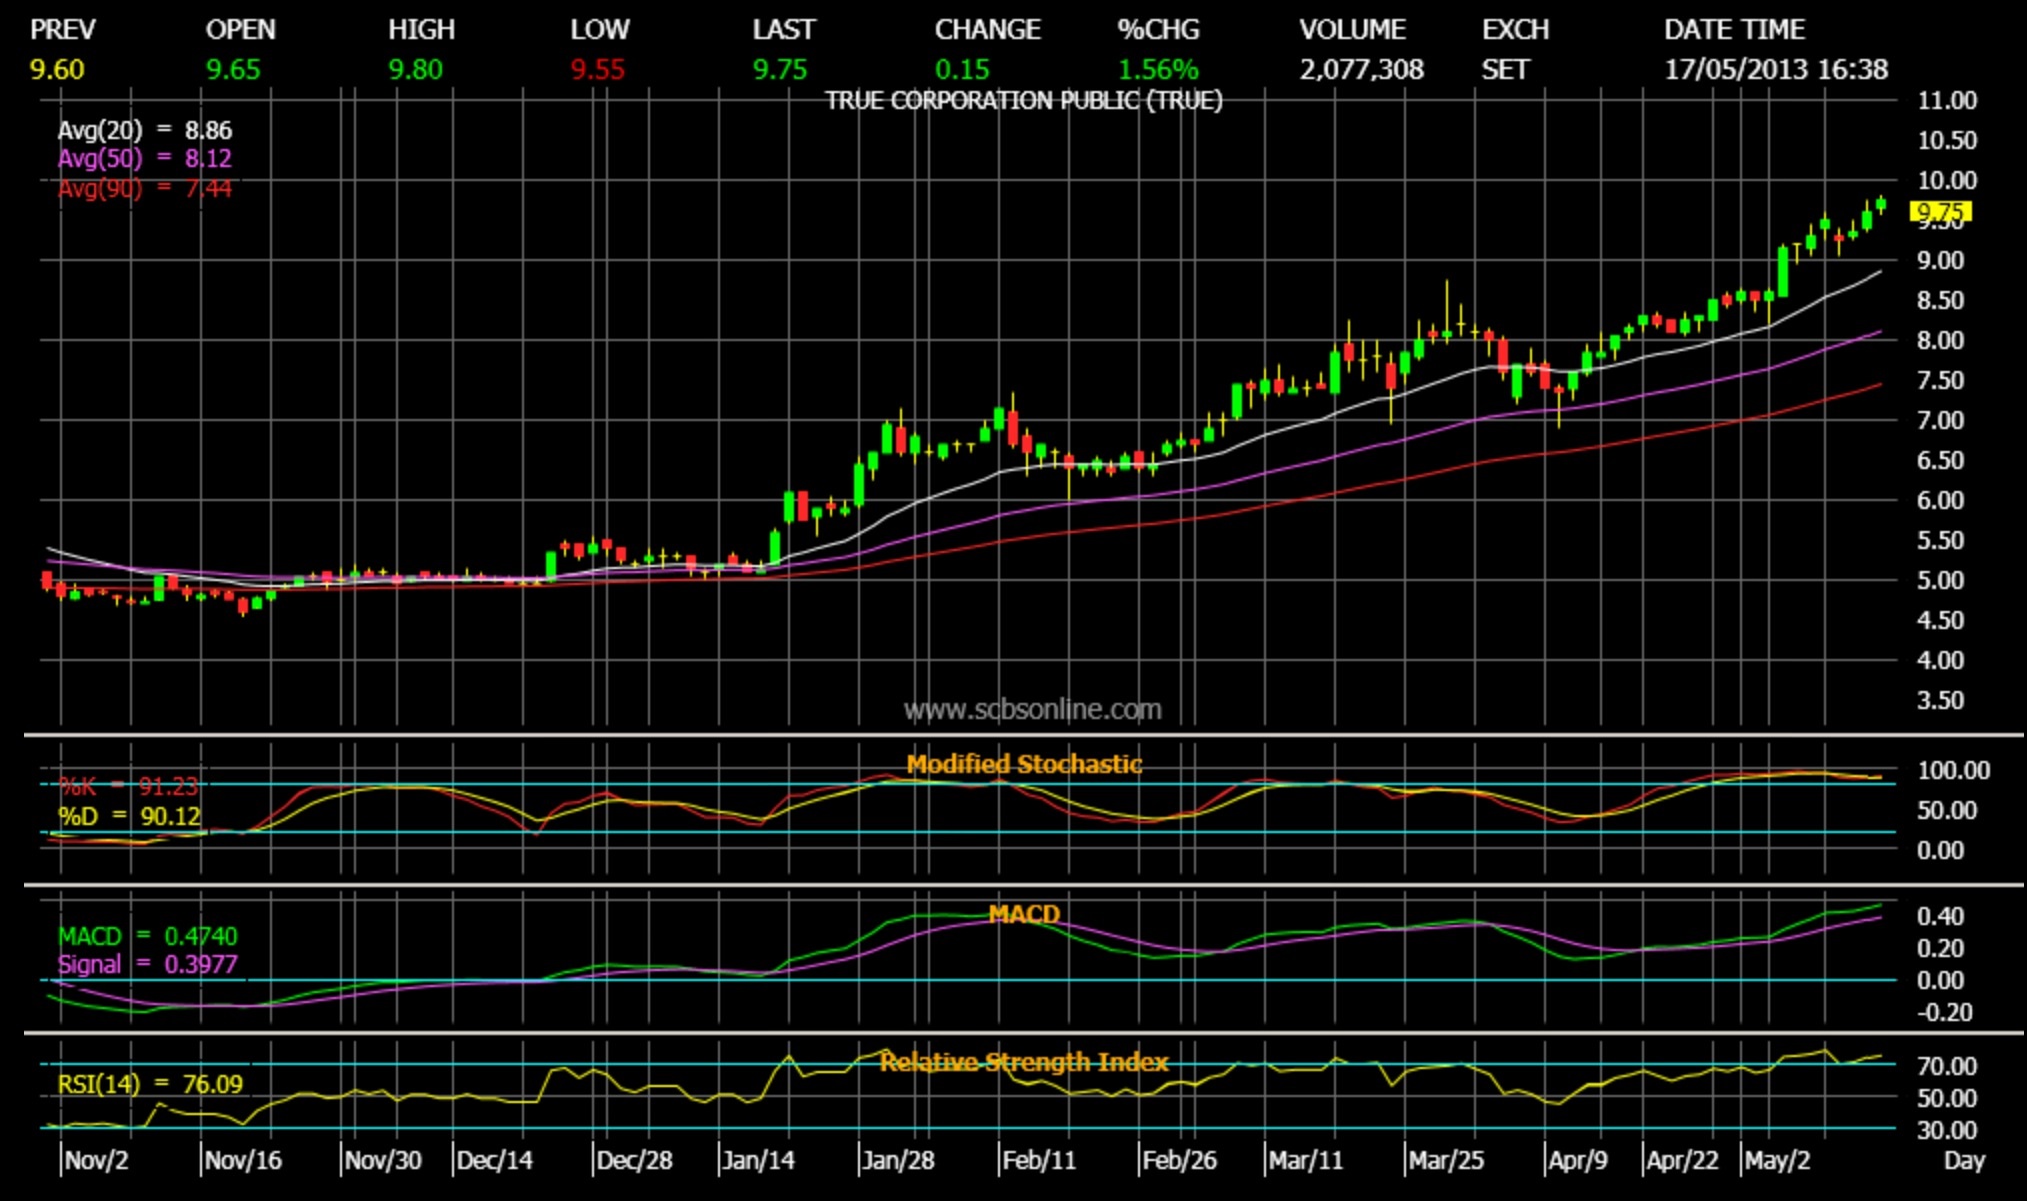The image size is (2027, 1201).
Task: Click the Avg(90) = 7.44 legend
Action: click(x=145, y=188)
